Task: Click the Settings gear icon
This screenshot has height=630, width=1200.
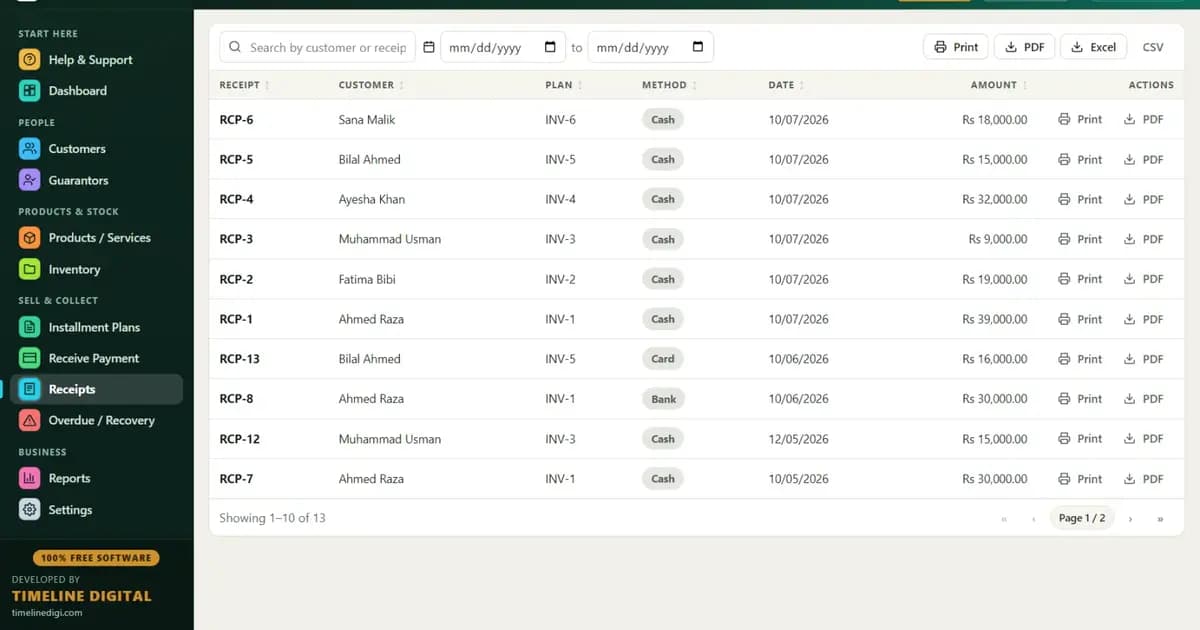Action: point(30,510)
